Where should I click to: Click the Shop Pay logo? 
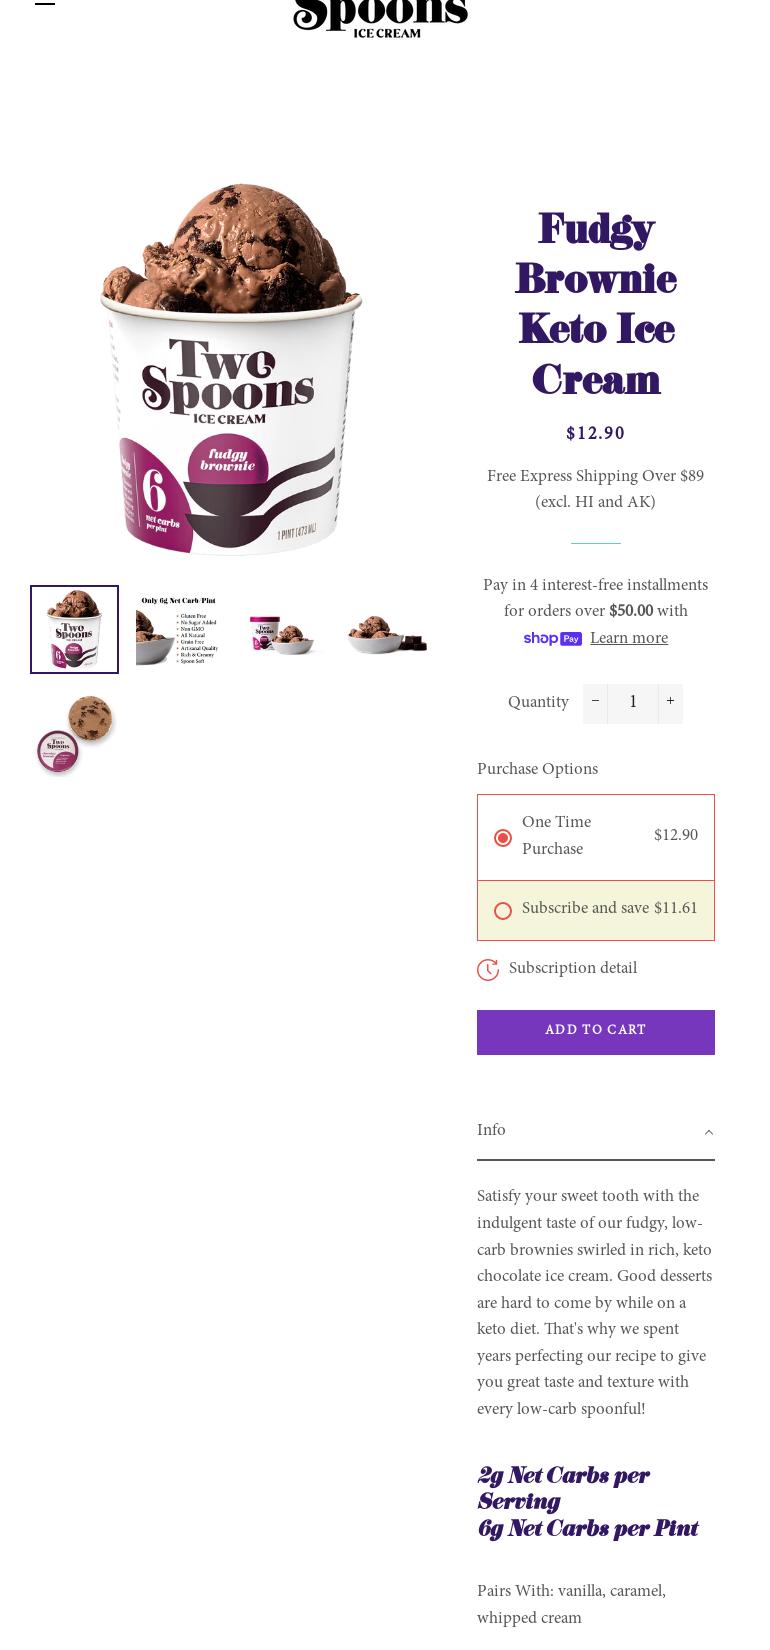coord(552,639)
